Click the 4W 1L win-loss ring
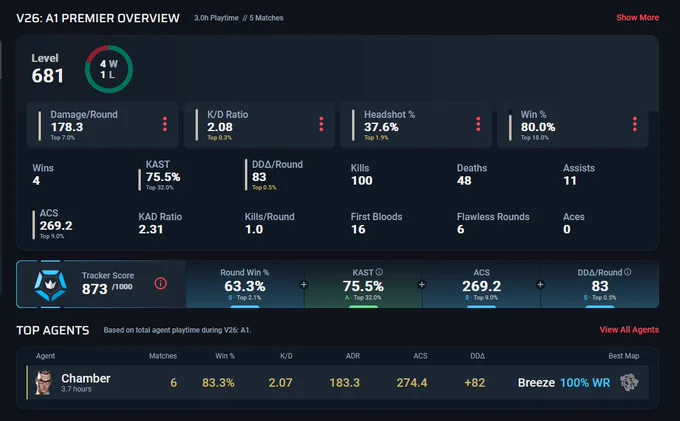The height and width of the screenshot is (421, 680). [x=109, y=69]
